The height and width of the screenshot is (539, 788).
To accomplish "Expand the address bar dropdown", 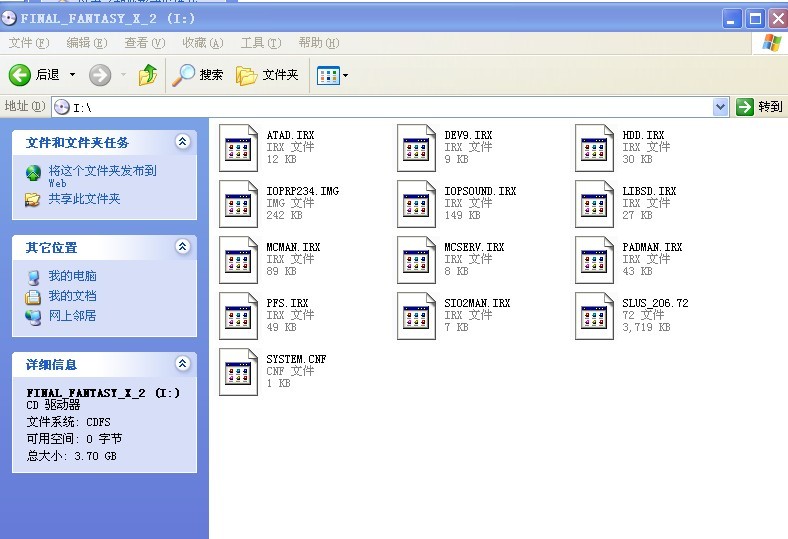I will tap(721, 106).
